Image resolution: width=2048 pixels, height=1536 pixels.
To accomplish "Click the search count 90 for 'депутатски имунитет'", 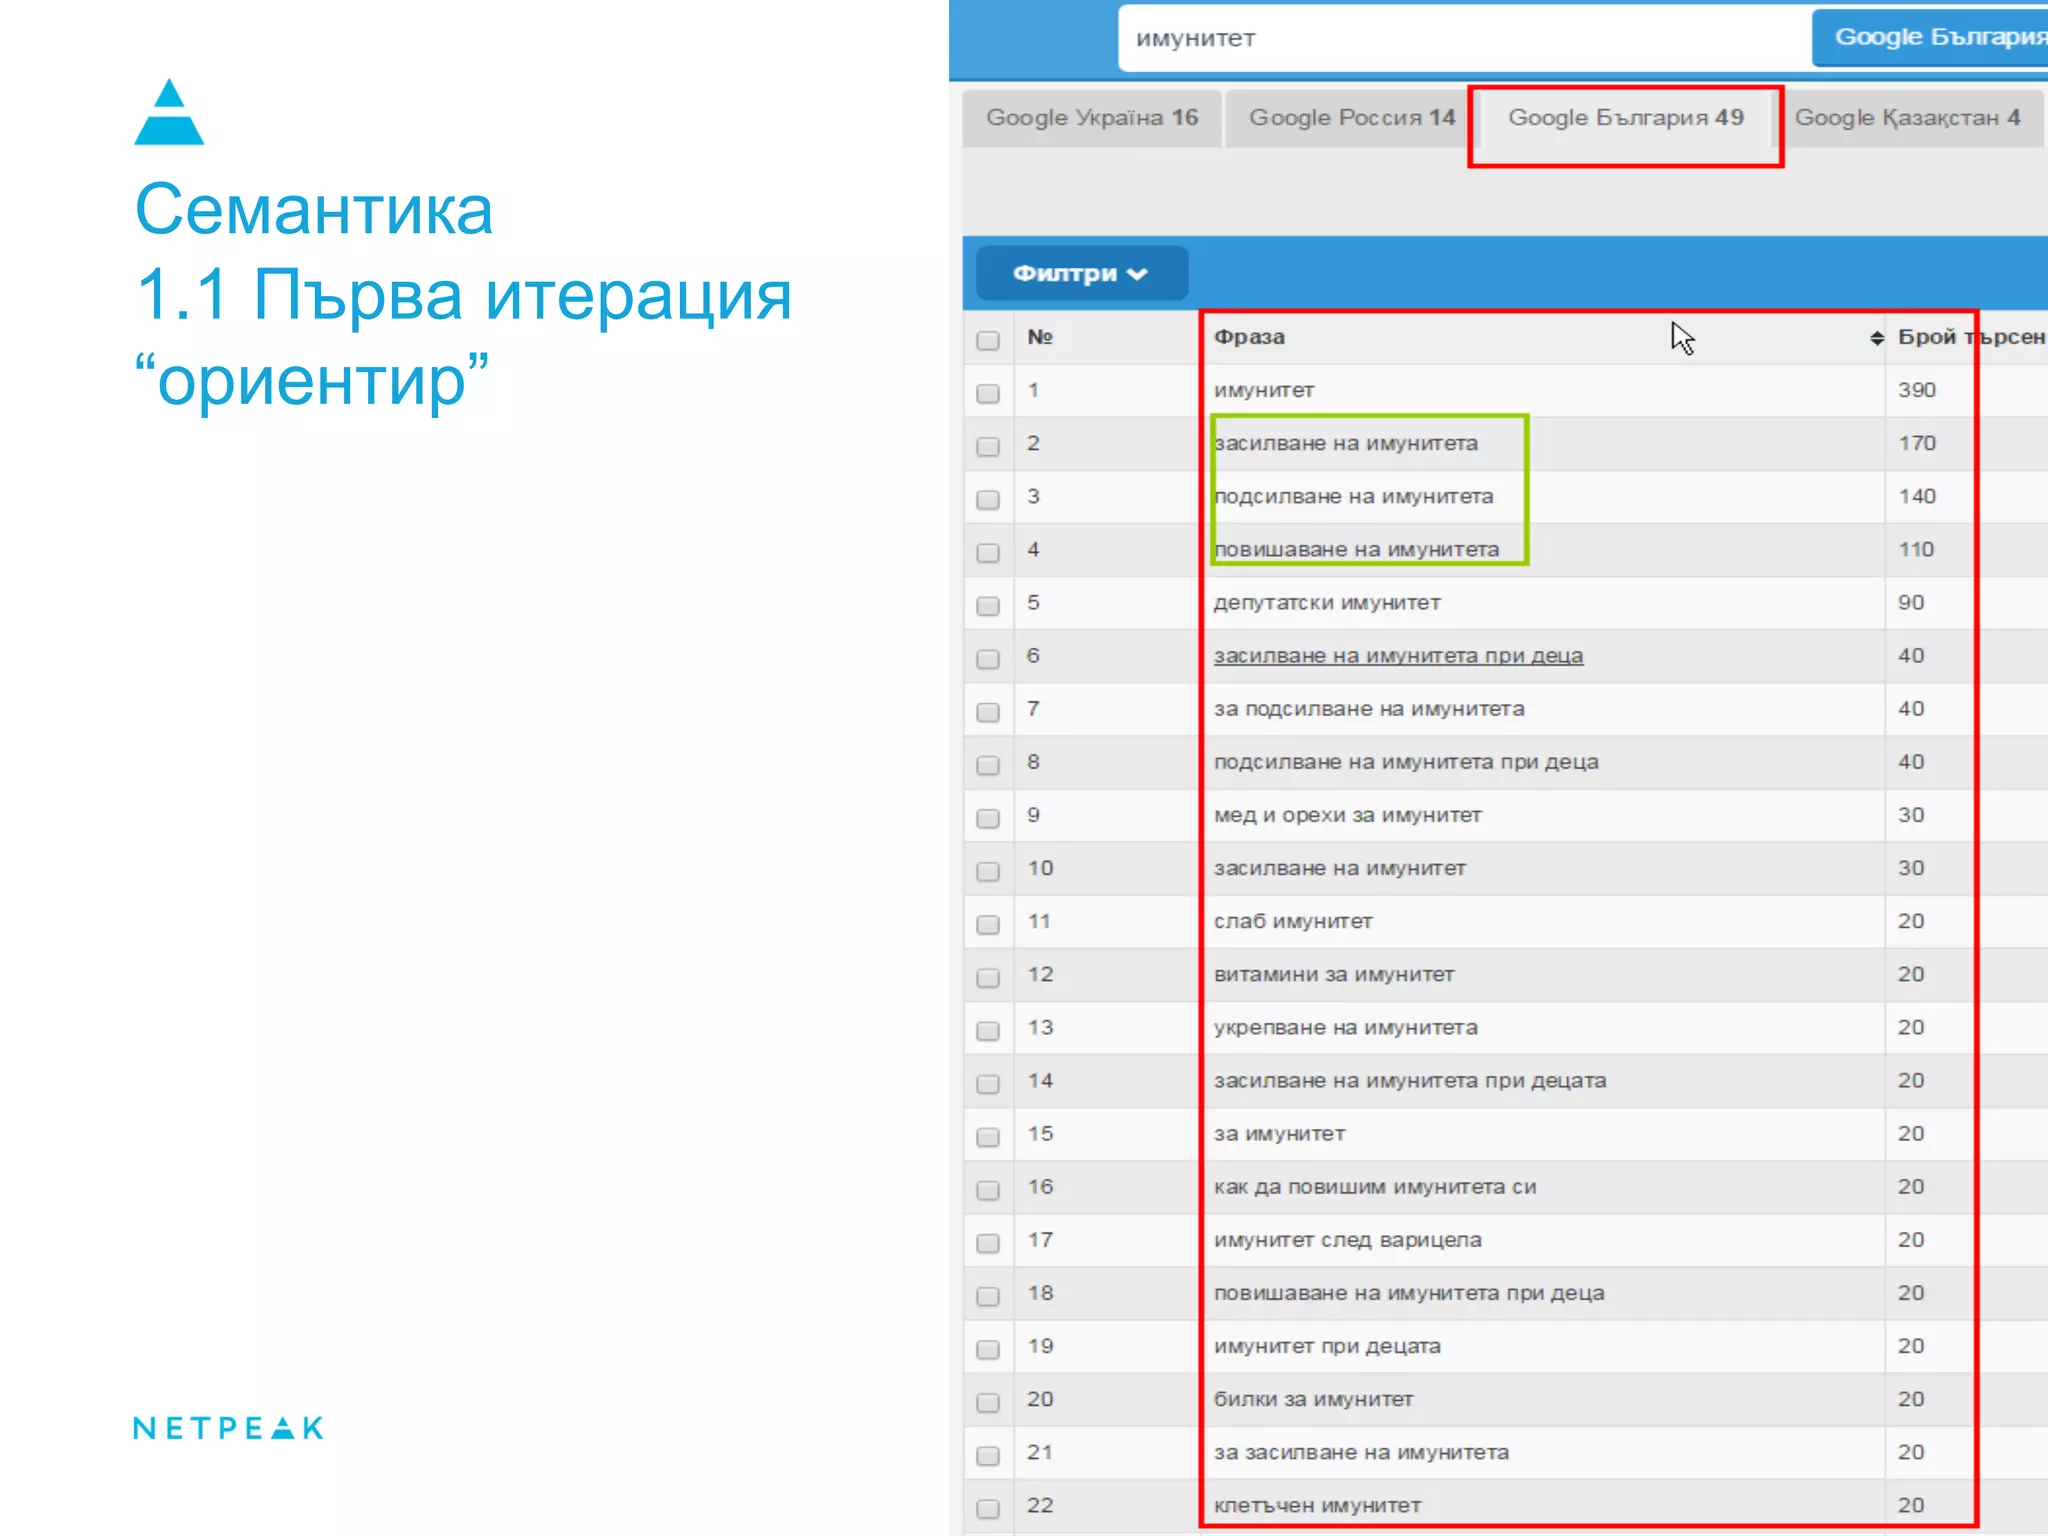I will click(1911, 602).
